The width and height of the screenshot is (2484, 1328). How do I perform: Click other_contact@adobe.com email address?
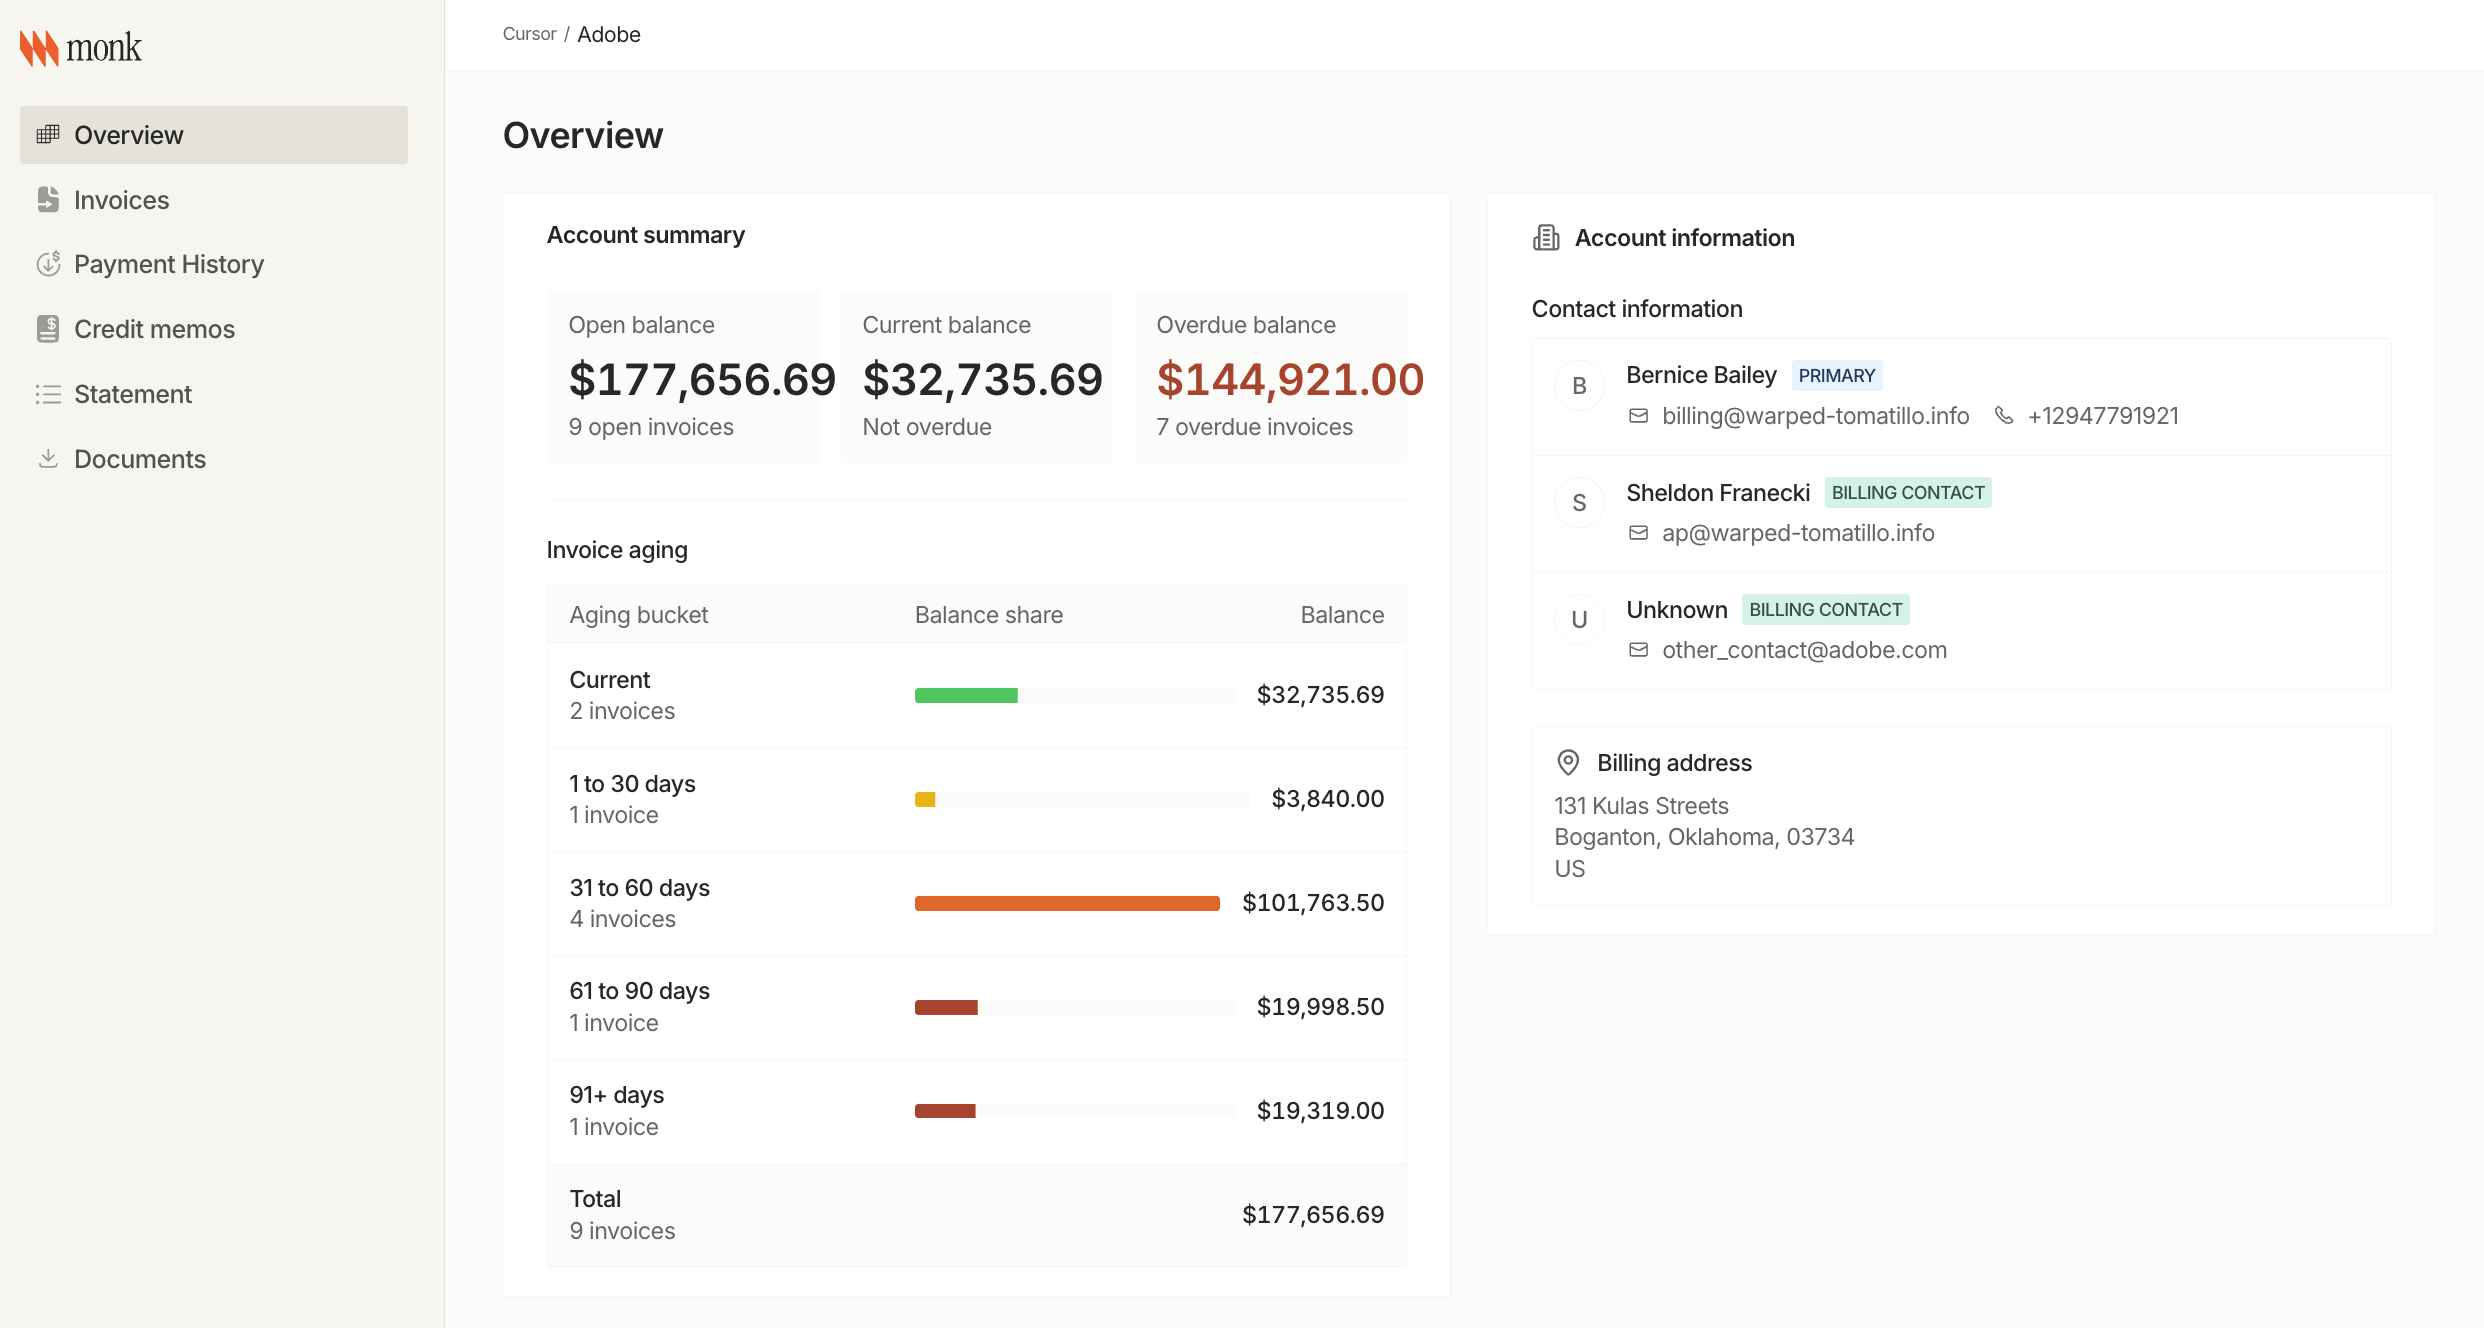1804,650
